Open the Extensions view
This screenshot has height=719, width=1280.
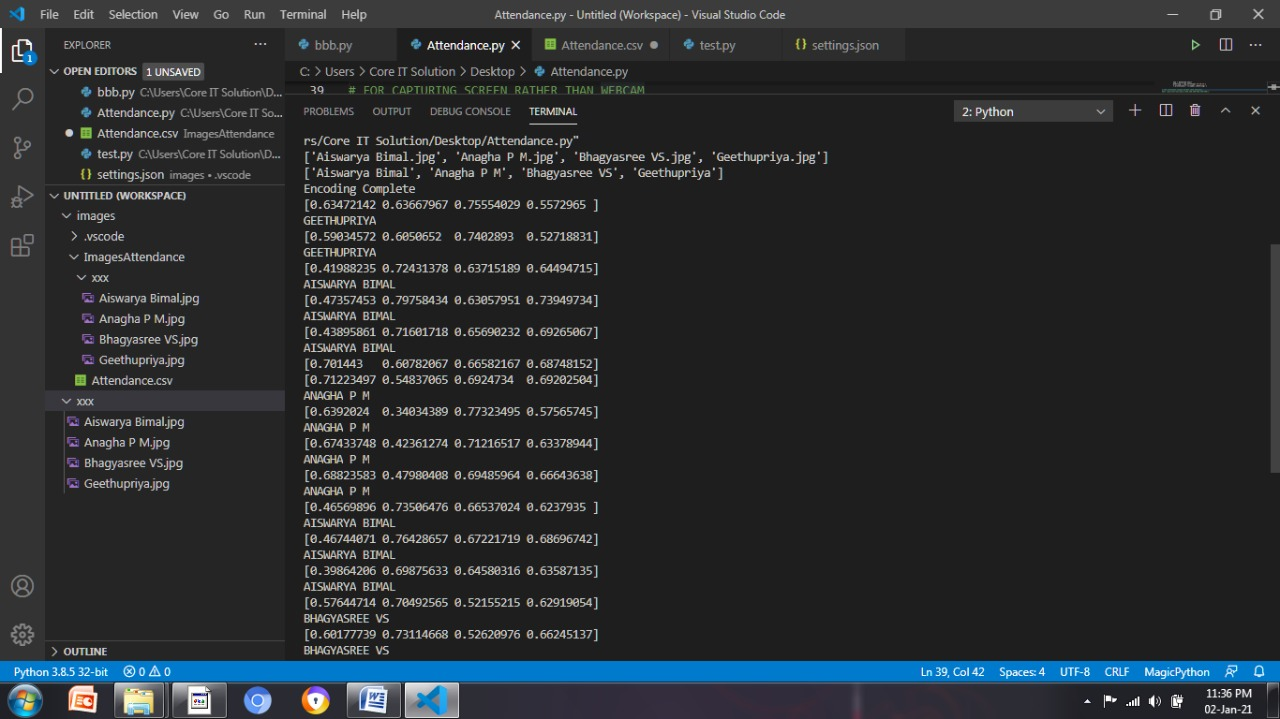(x=22, y=246)
